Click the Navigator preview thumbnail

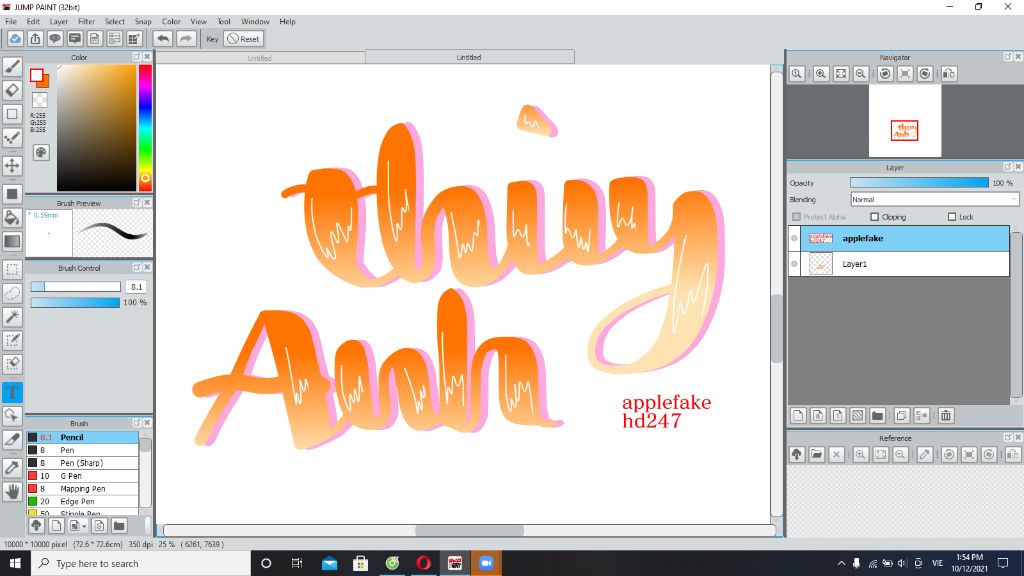pos(904,121)
